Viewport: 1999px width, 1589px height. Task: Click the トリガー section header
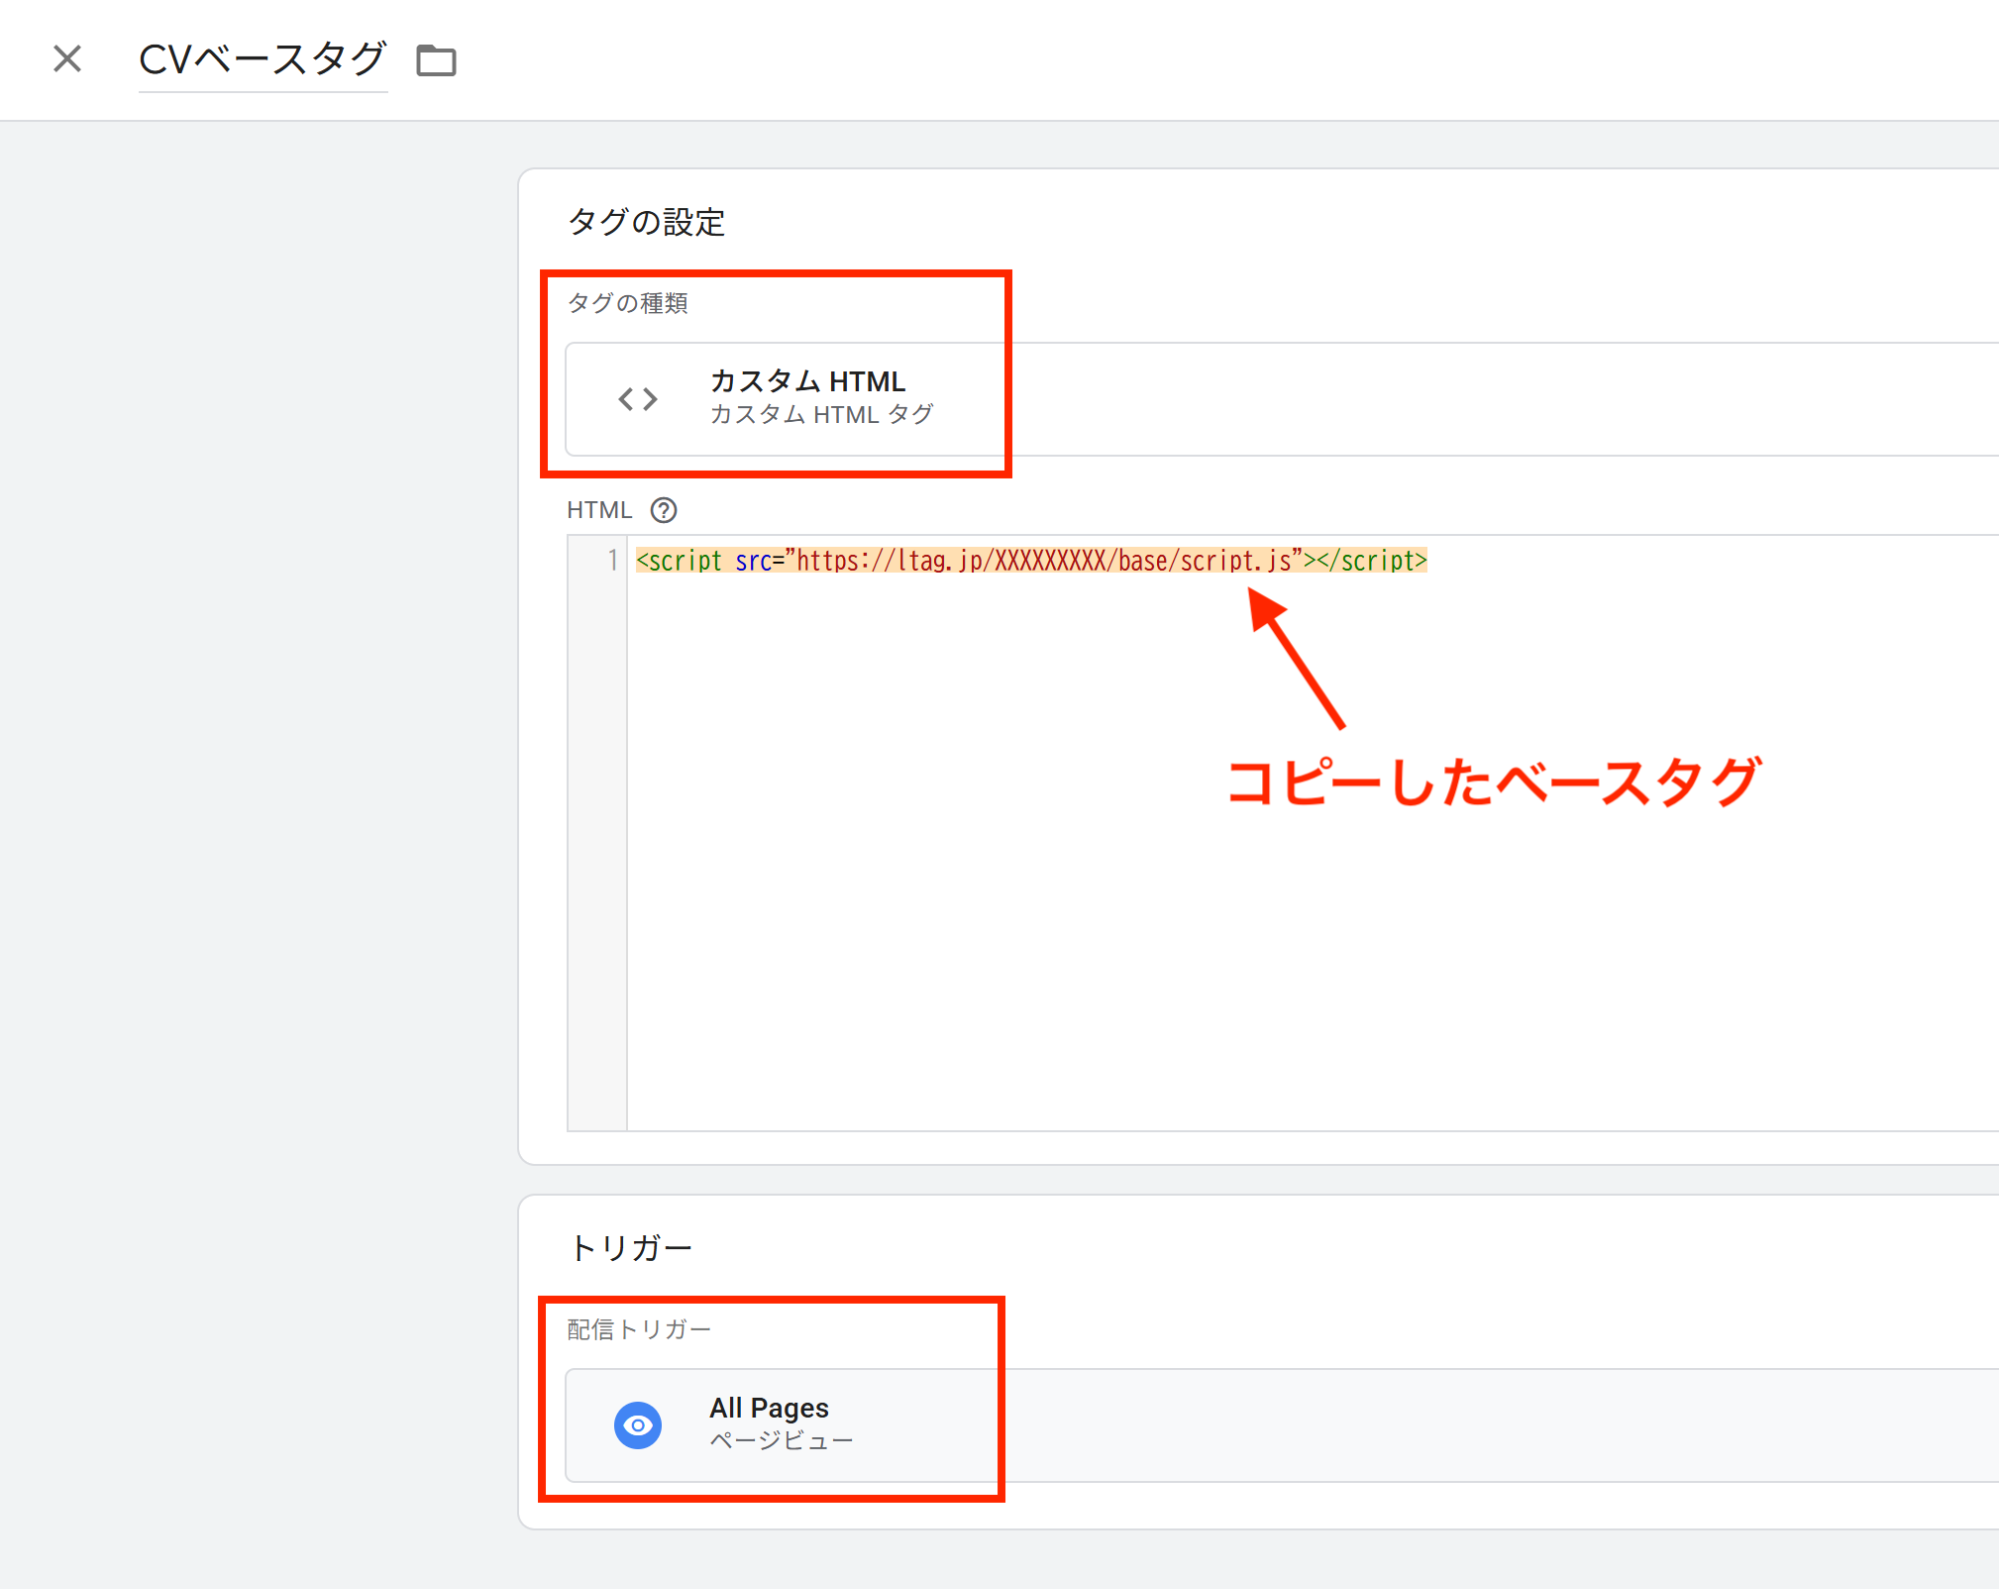pyautogui.click(x=631, y=1246)
